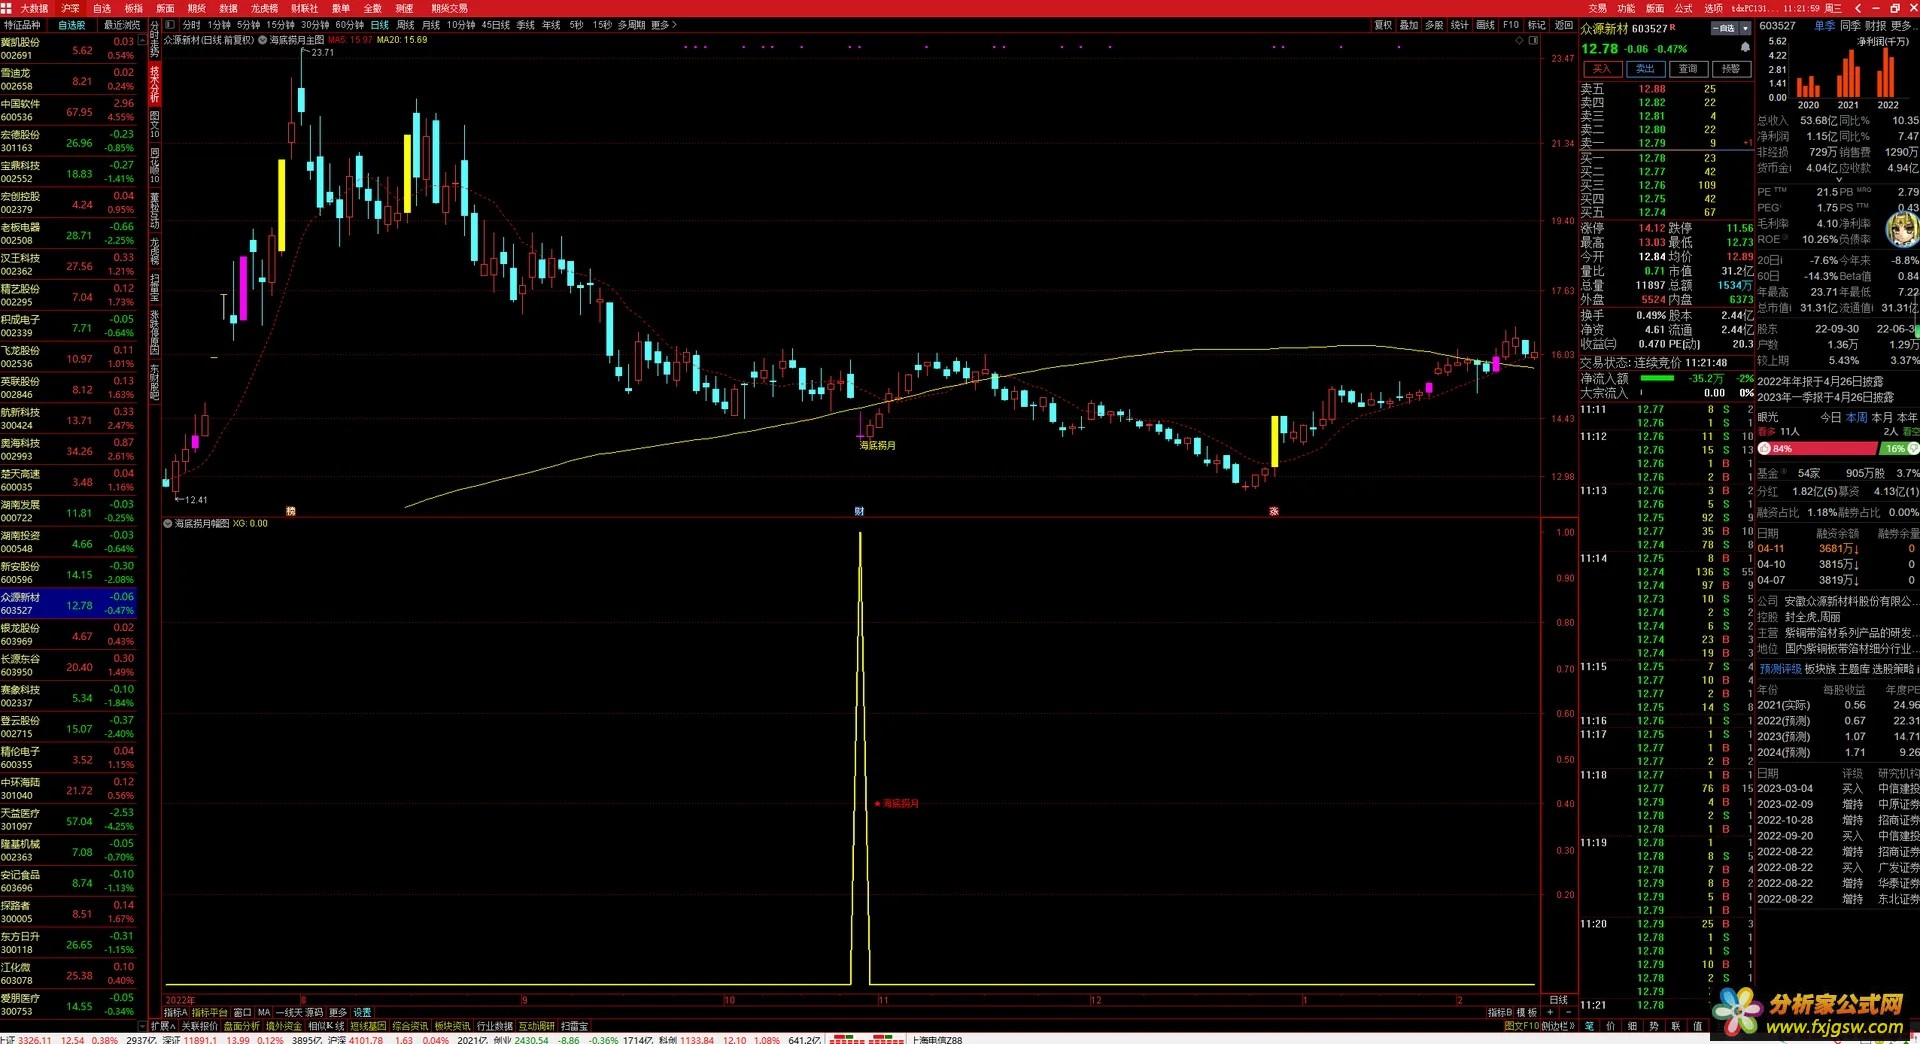1920x1044 pixels.
Task: Click the 买入 buy button
Action: [1602, 69]
